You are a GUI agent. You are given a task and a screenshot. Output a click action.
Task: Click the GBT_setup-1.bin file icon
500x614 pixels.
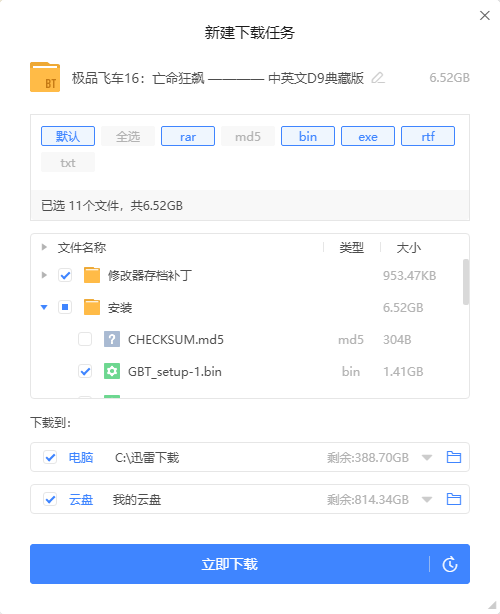(x=112, y=371)
